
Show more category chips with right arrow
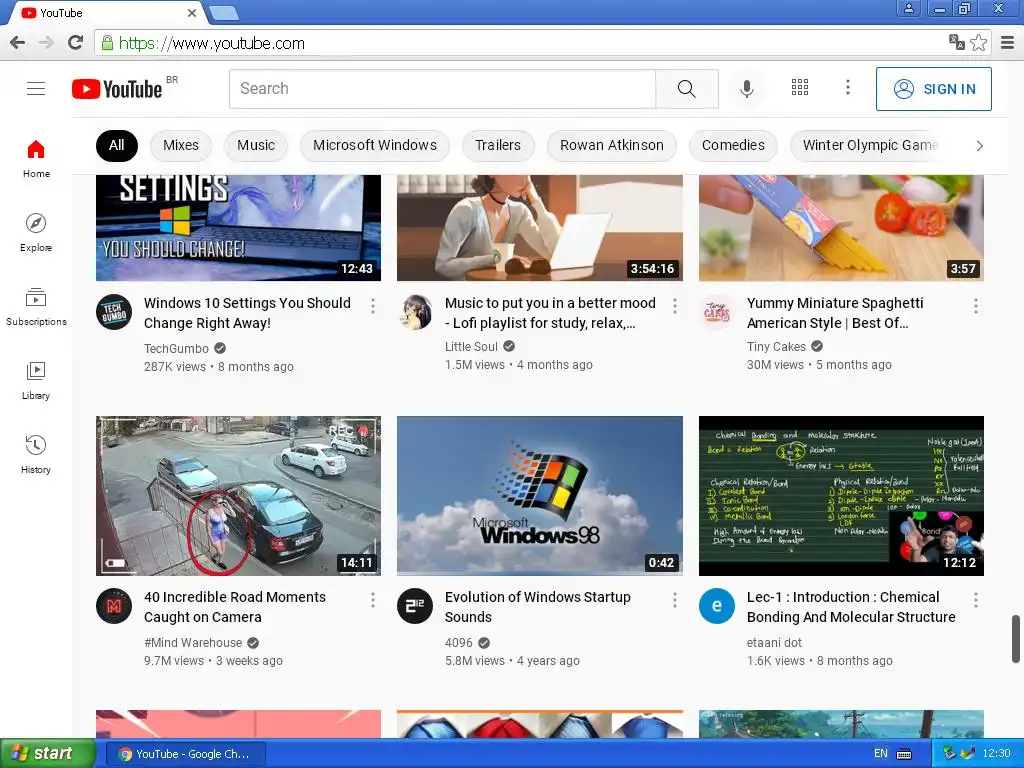tap(979, 146)
